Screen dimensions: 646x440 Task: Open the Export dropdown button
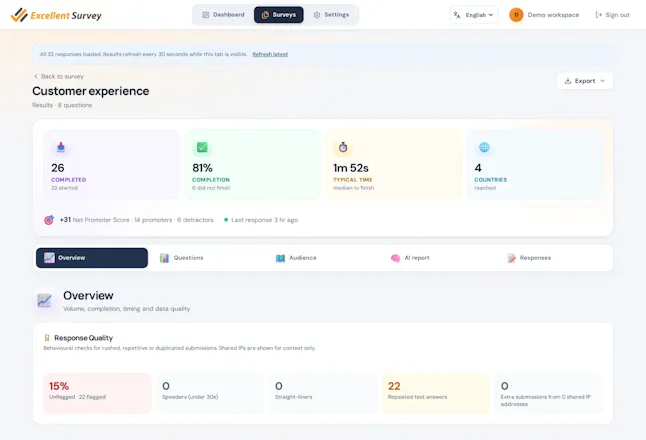585,81
